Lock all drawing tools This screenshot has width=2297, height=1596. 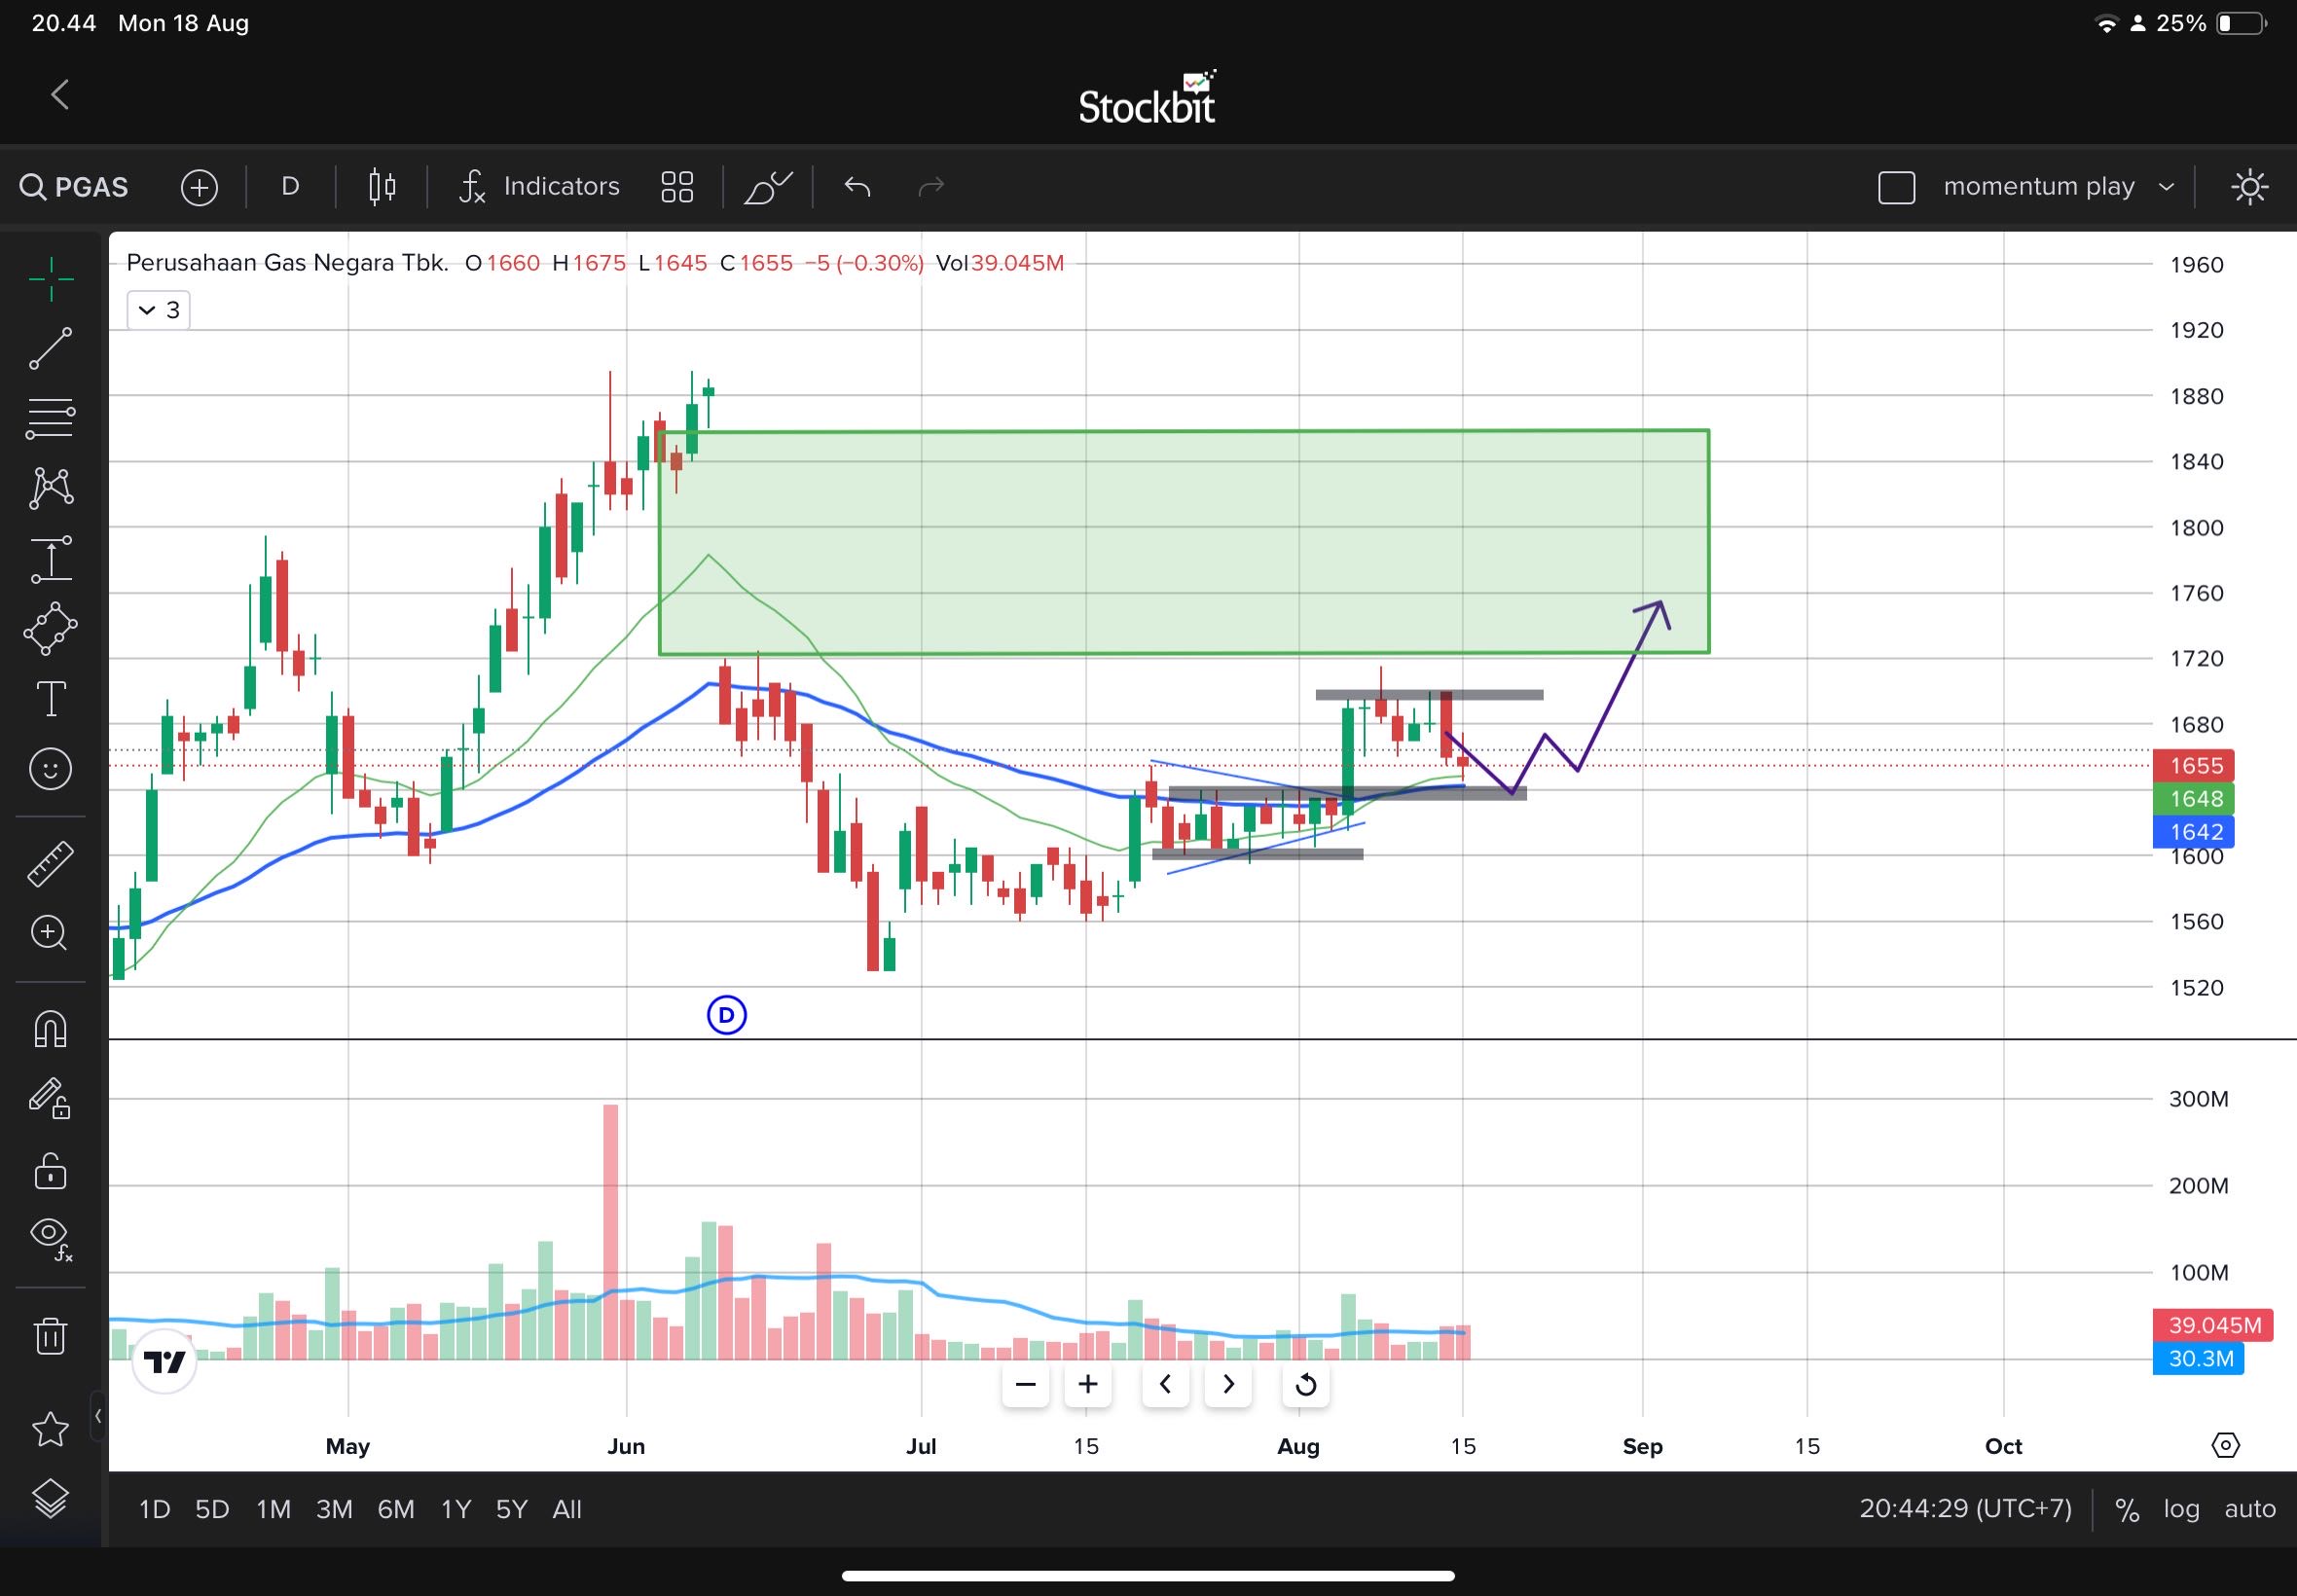coord(50,1170)
